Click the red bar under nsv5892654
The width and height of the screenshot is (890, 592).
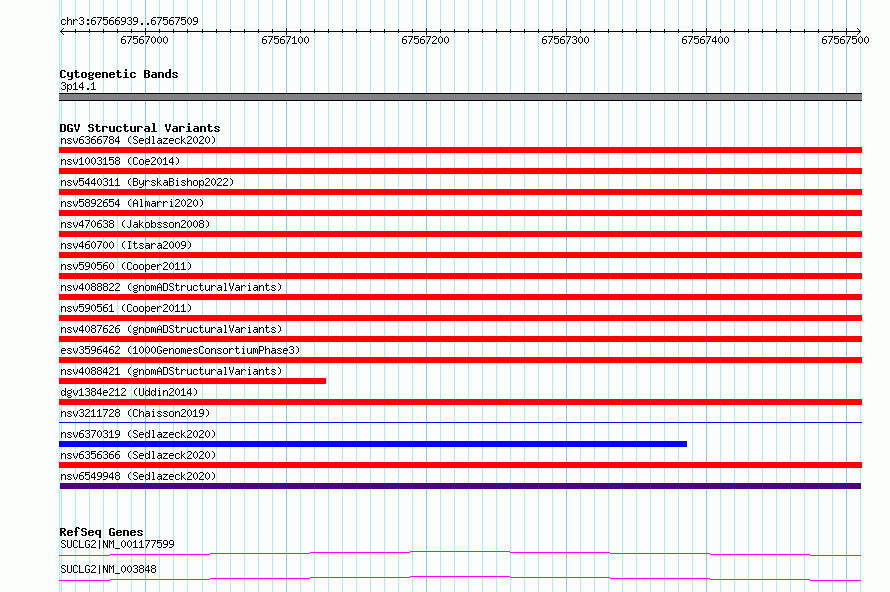[x=460, y=213]
